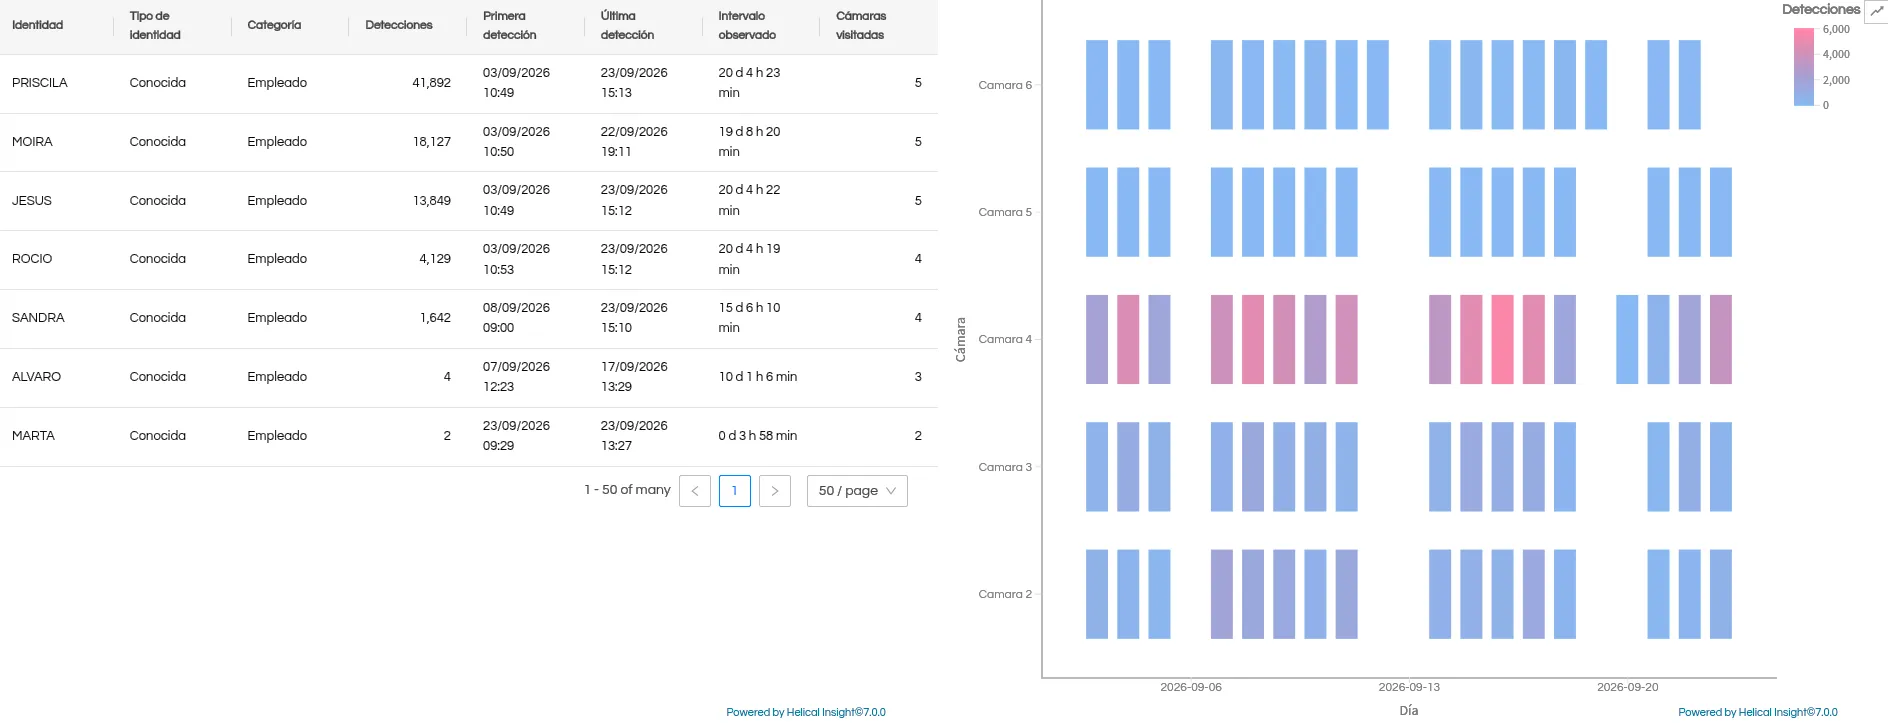Open the Helical Insight link below the heatmap
Viewport: 1888px width, 723px height.
point(1758,712)
